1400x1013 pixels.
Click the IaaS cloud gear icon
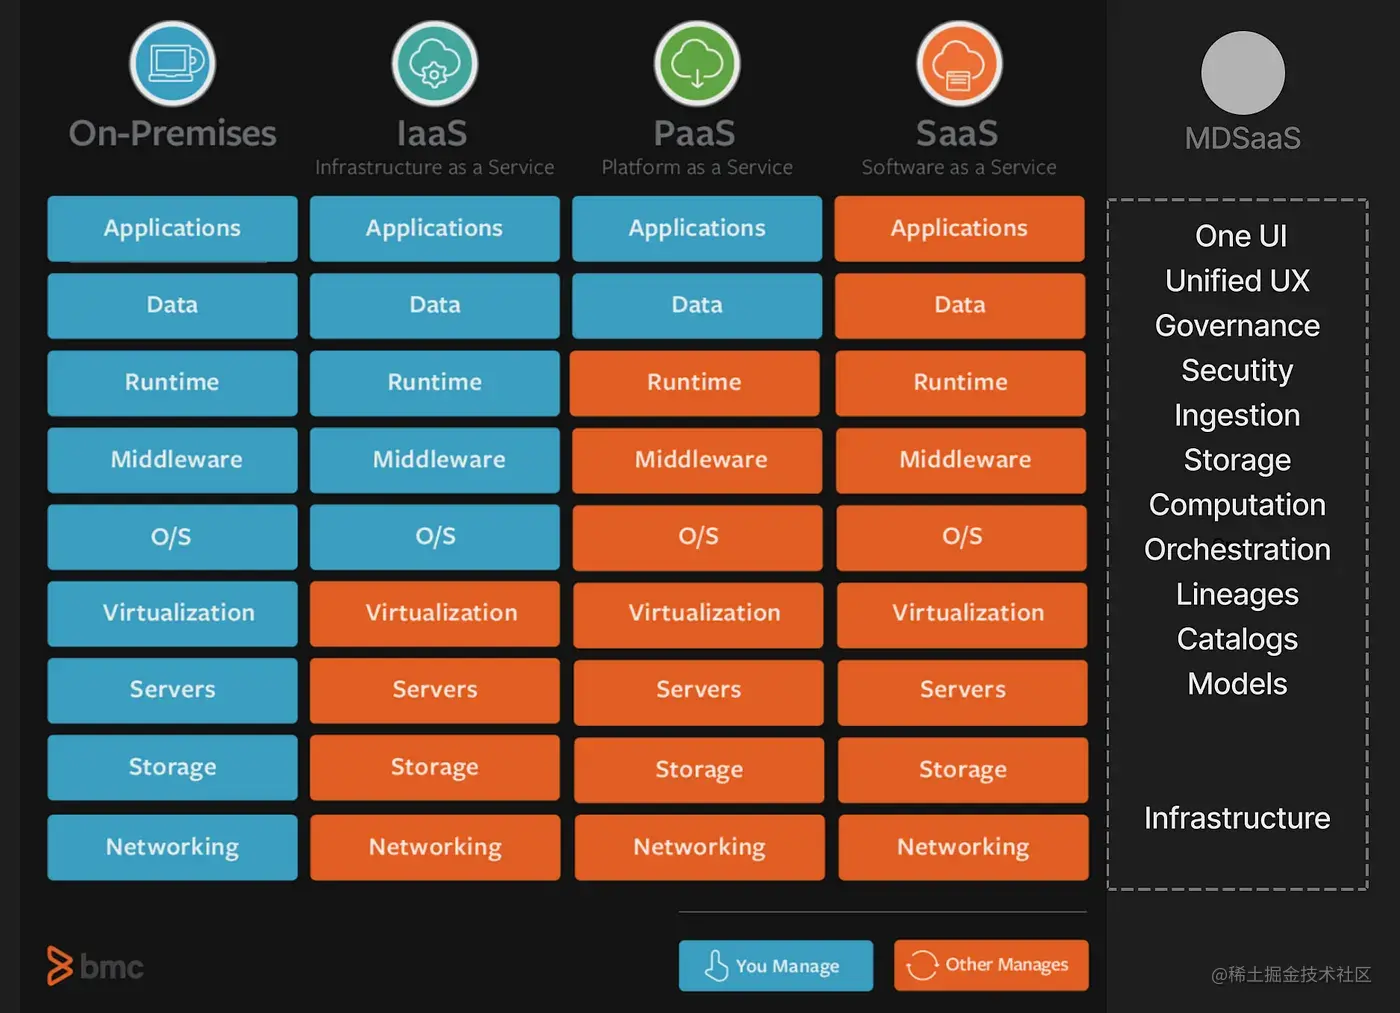click(434, 63)
